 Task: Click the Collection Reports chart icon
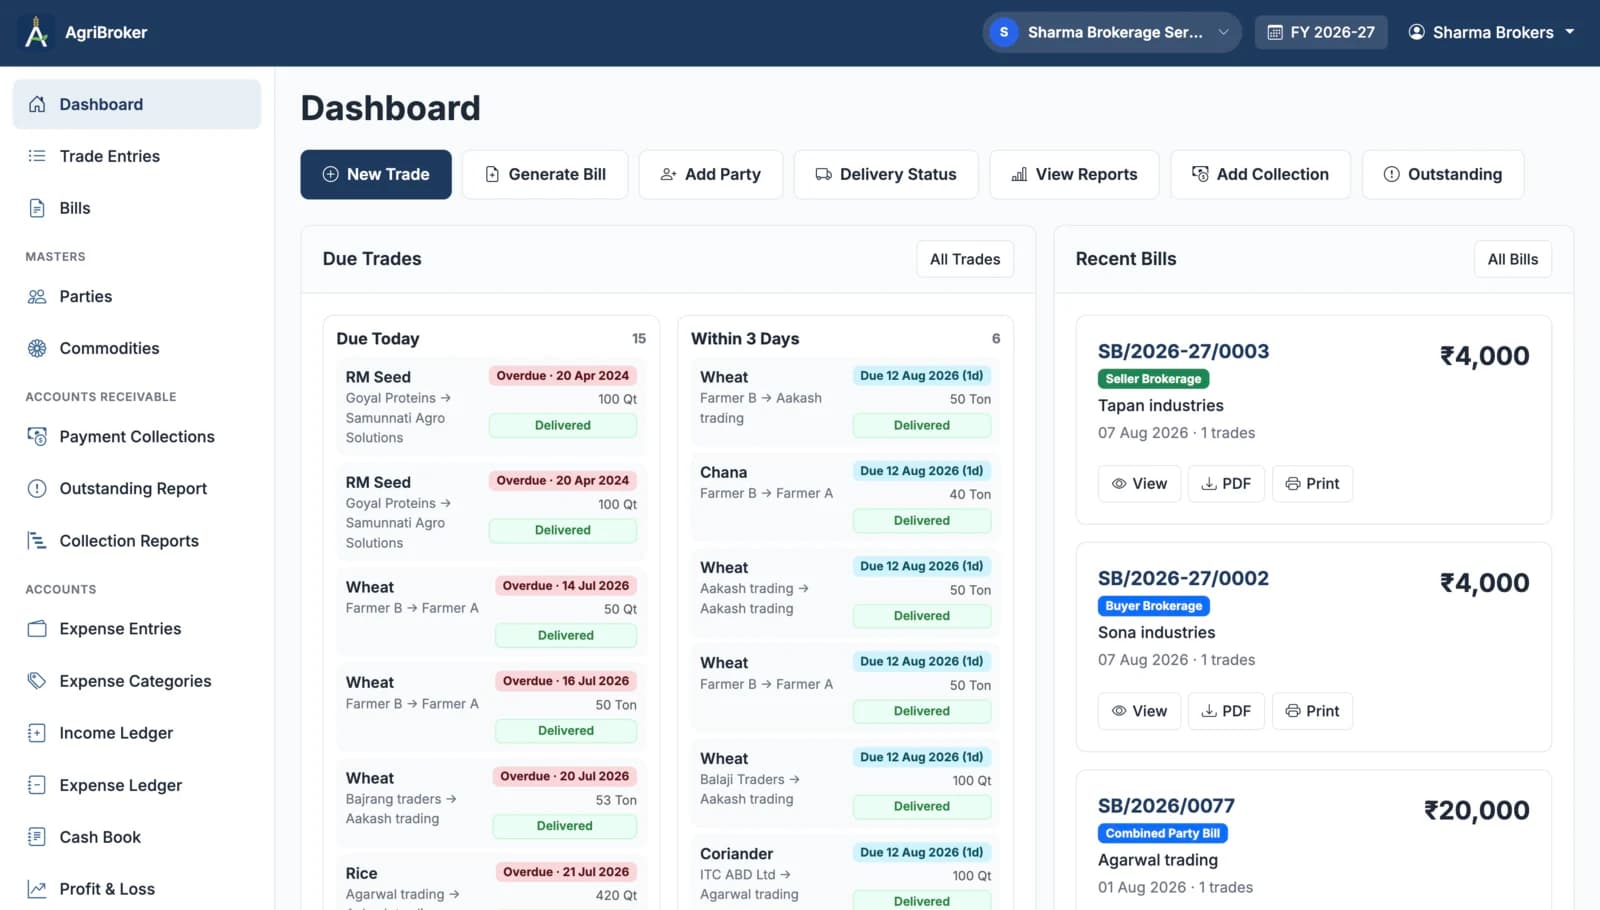pos(37,540)
